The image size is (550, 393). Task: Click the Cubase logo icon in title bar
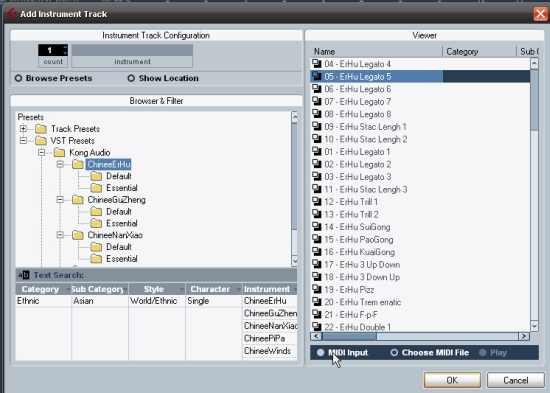pyautogui.click(x=12, y=14)
